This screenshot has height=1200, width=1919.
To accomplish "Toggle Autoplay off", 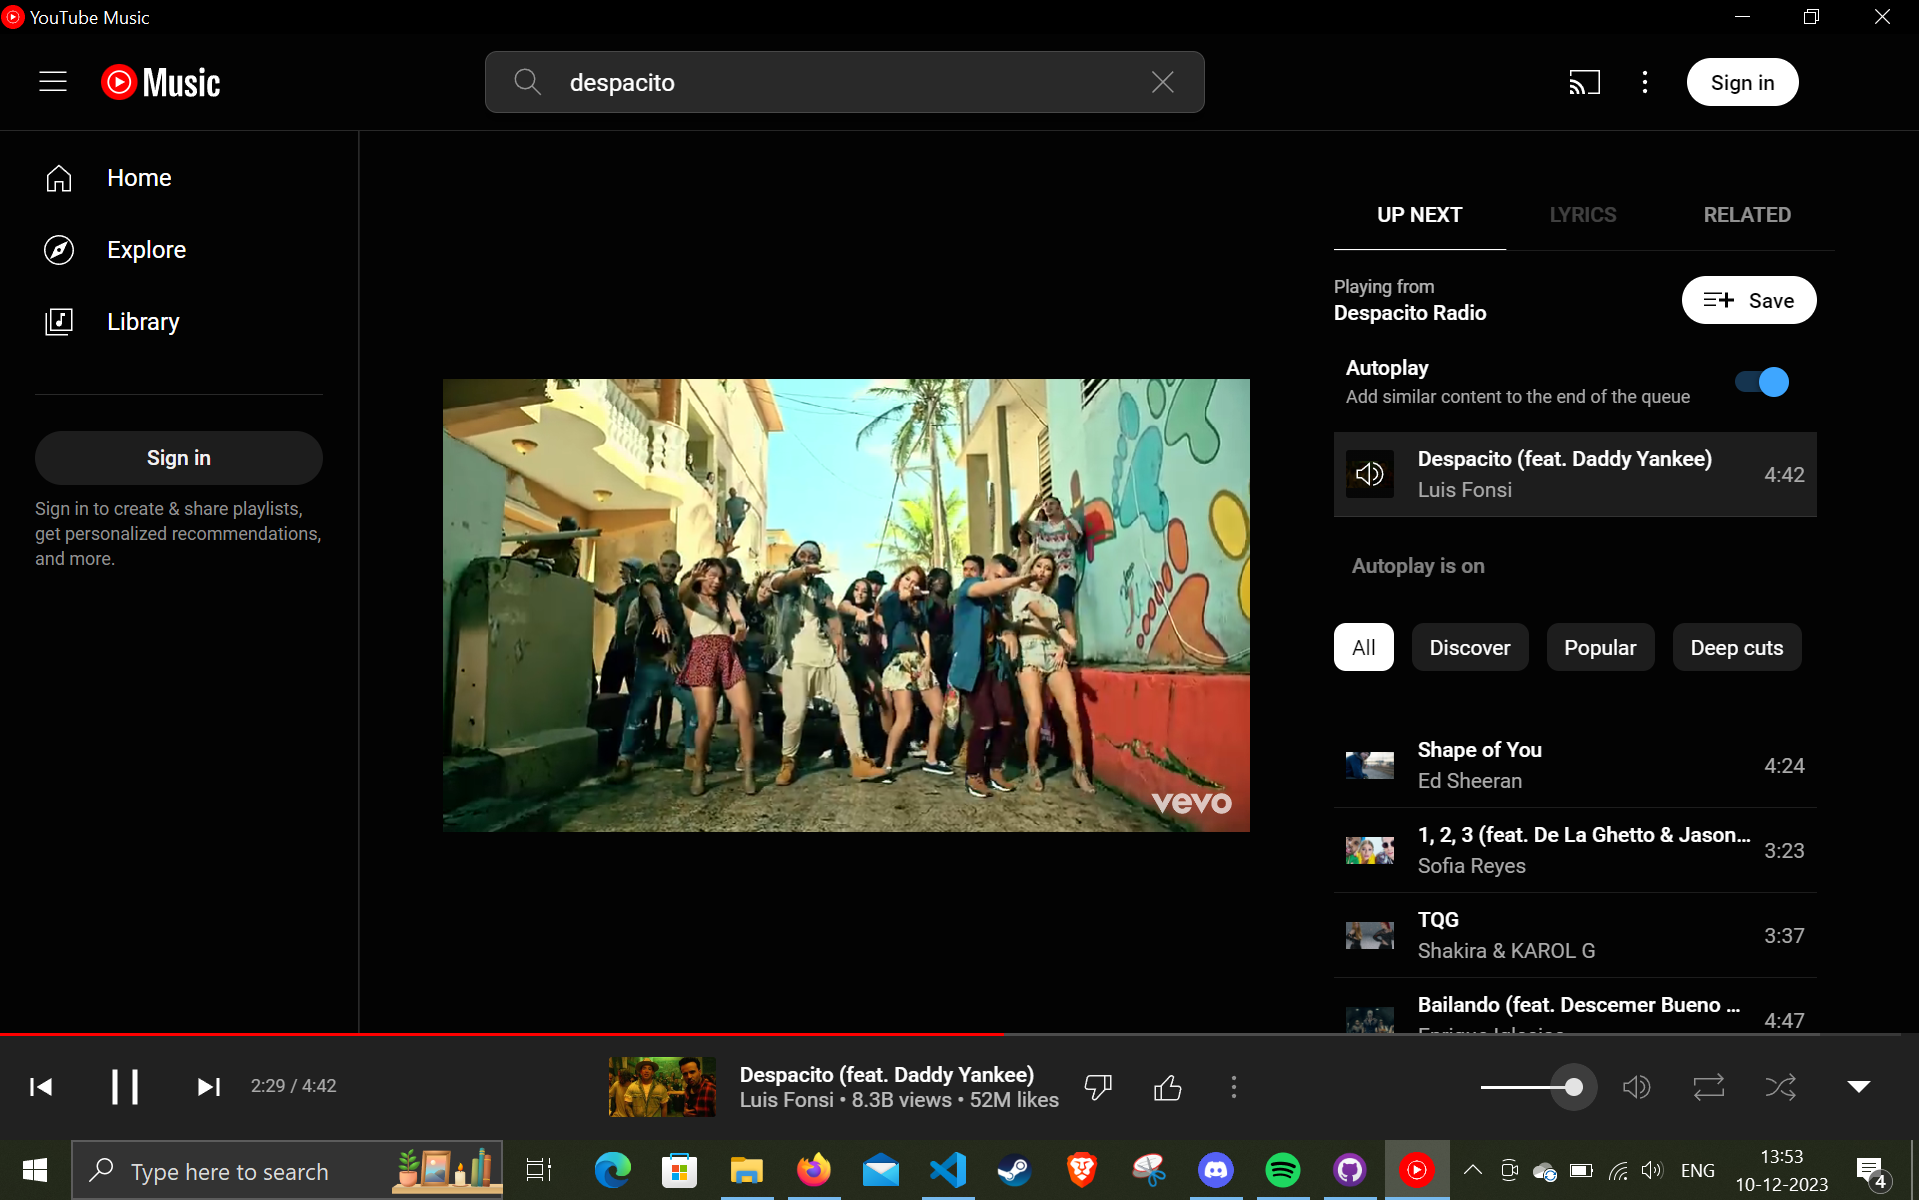I will [1760, 381].
